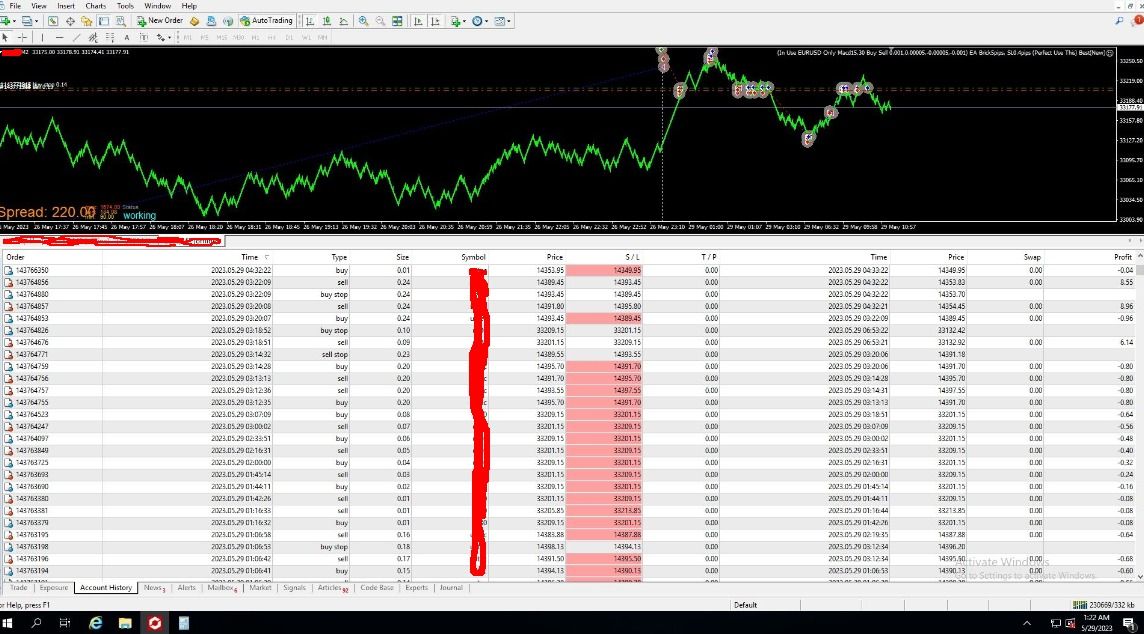Switch to the News tab
Viewport: 1144px width, 634px height.
pyautogui.click(x=154, y=588)
